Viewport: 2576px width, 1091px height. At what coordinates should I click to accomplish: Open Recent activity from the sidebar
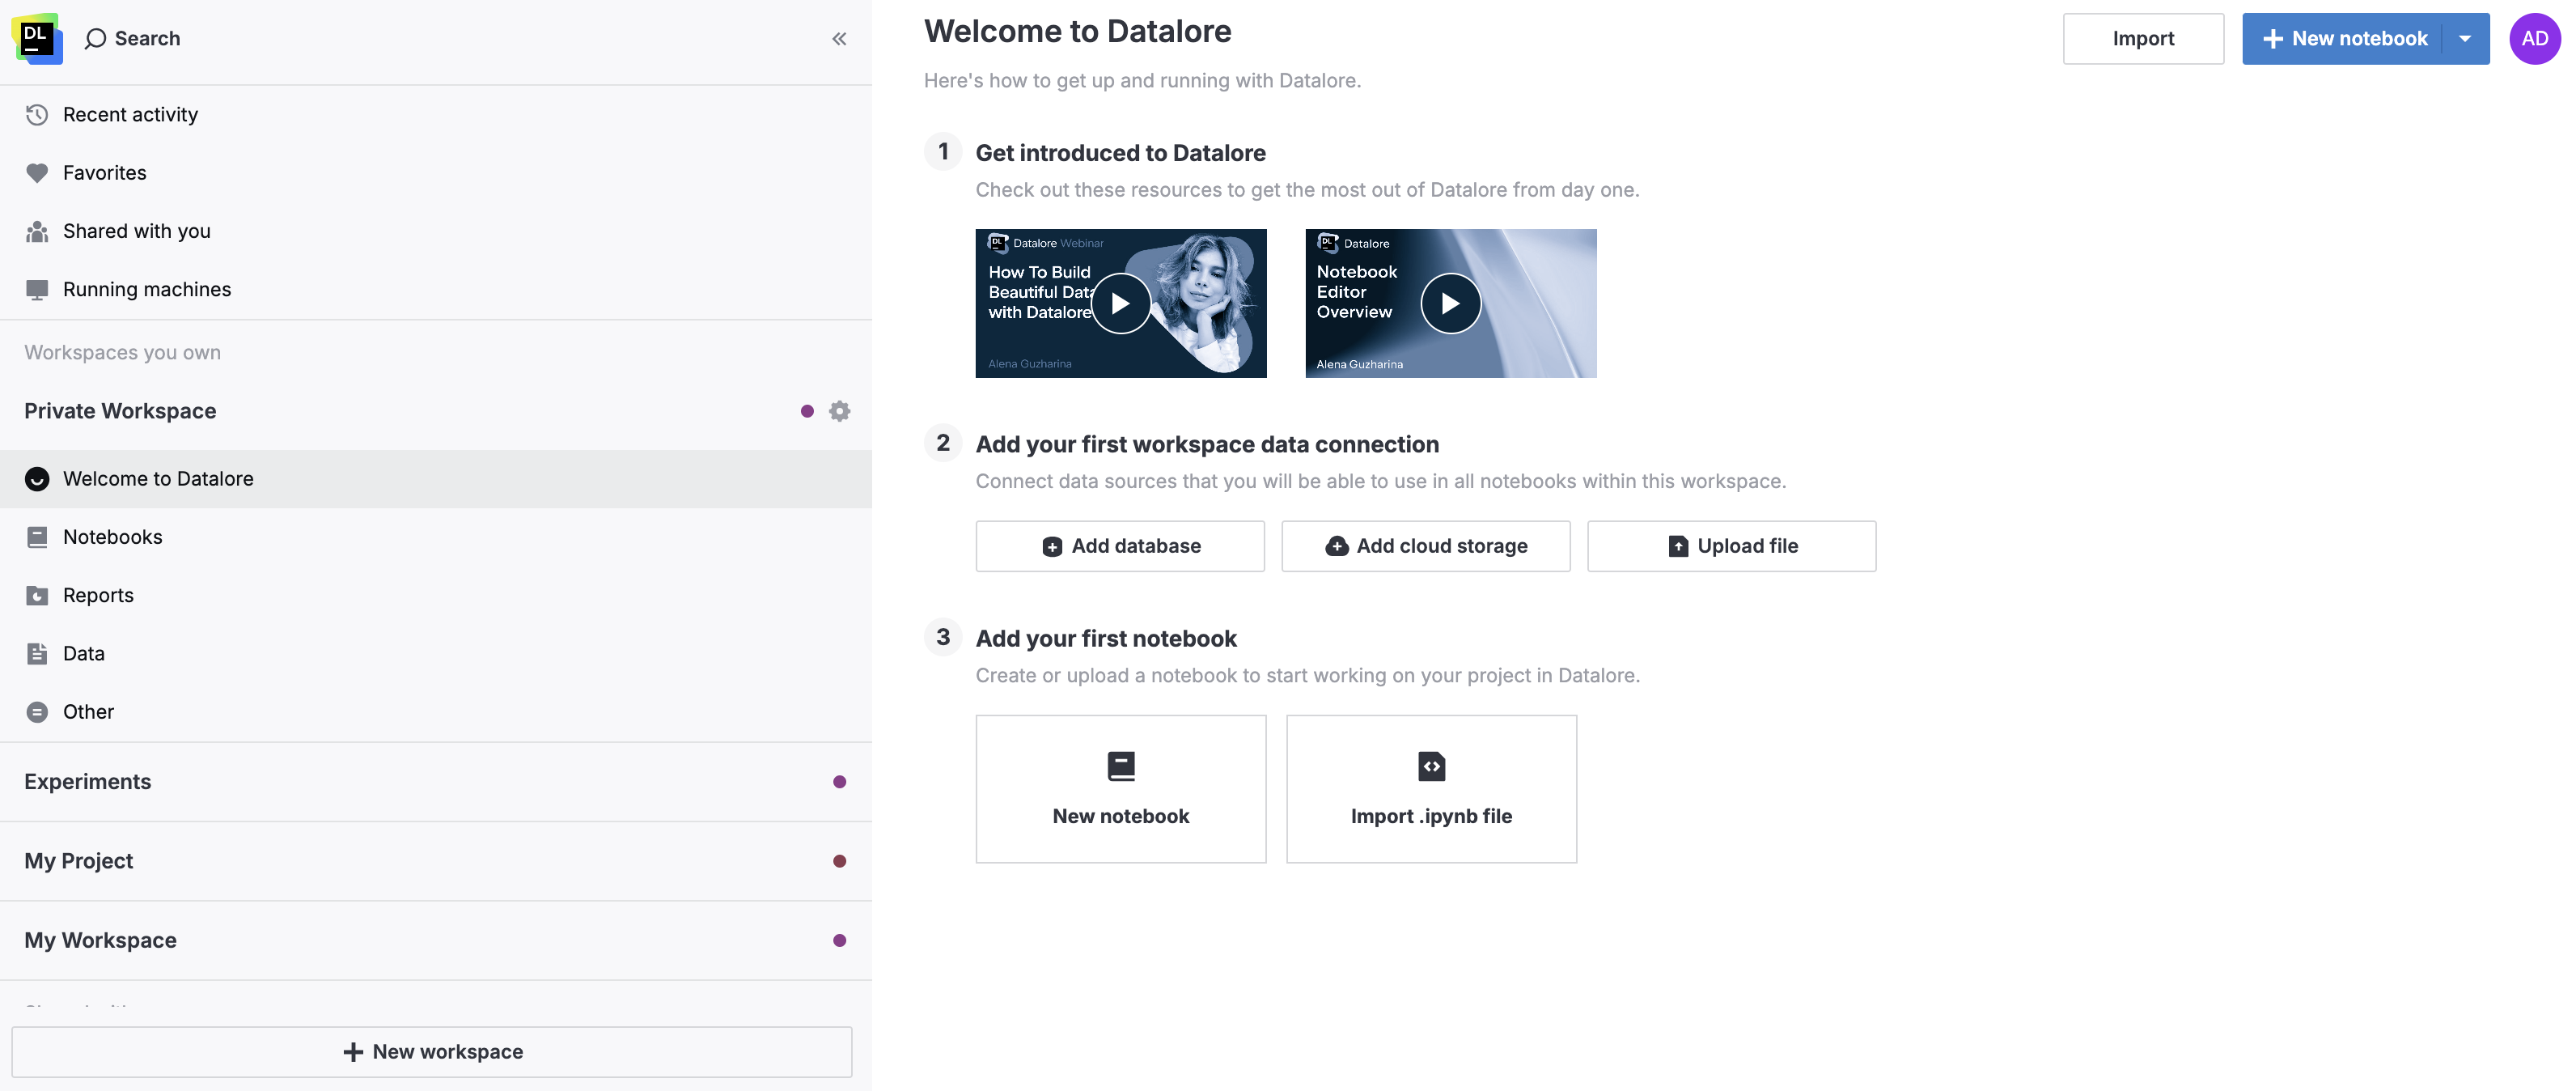pyautogui.click(x=130, y=114)
